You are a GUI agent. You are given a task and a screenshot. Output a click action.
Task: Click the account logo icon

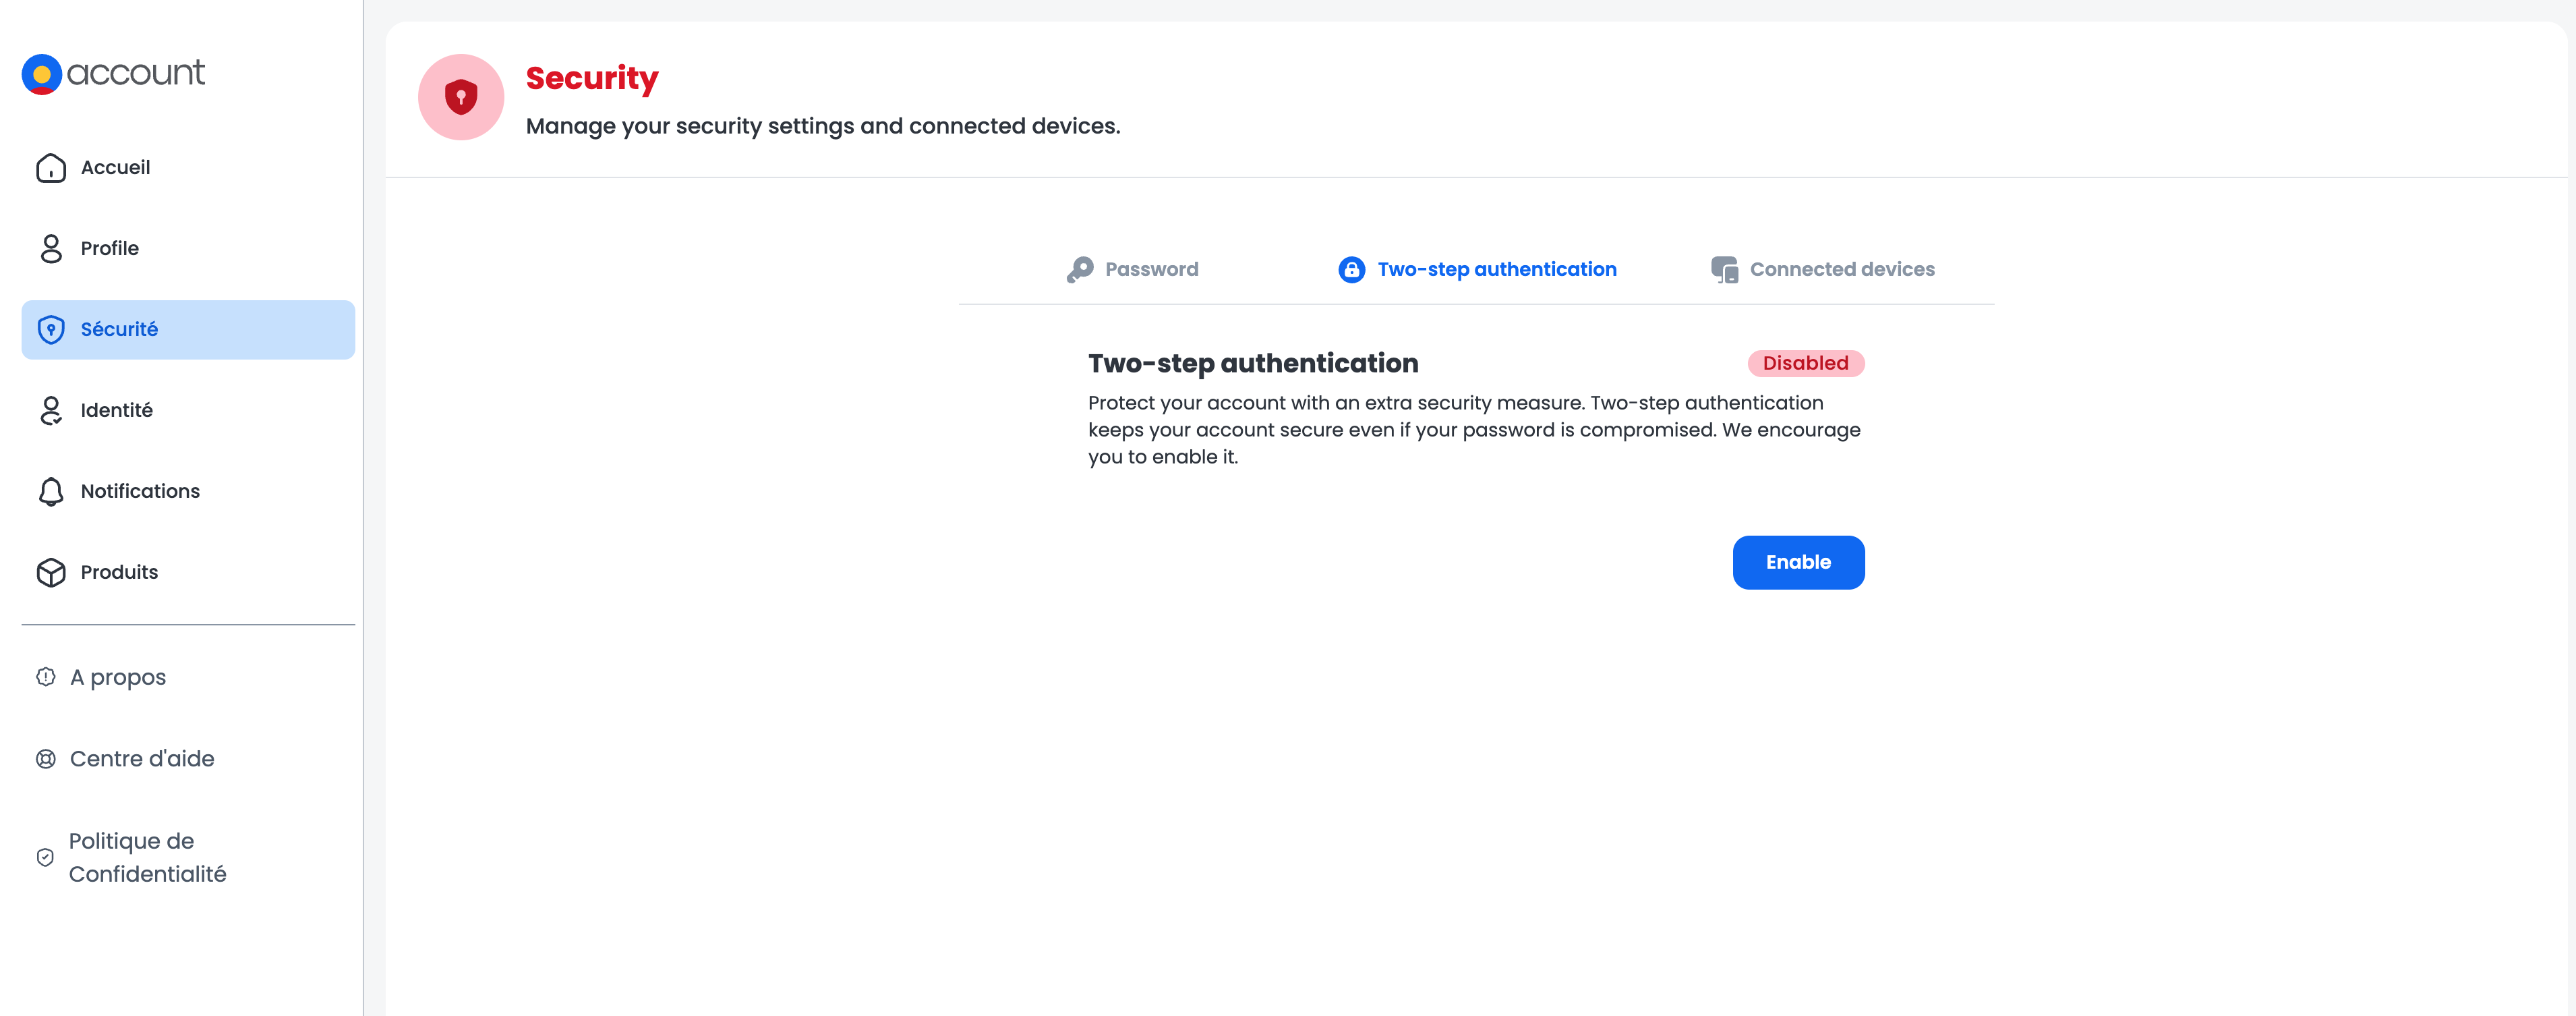point(42,74)
